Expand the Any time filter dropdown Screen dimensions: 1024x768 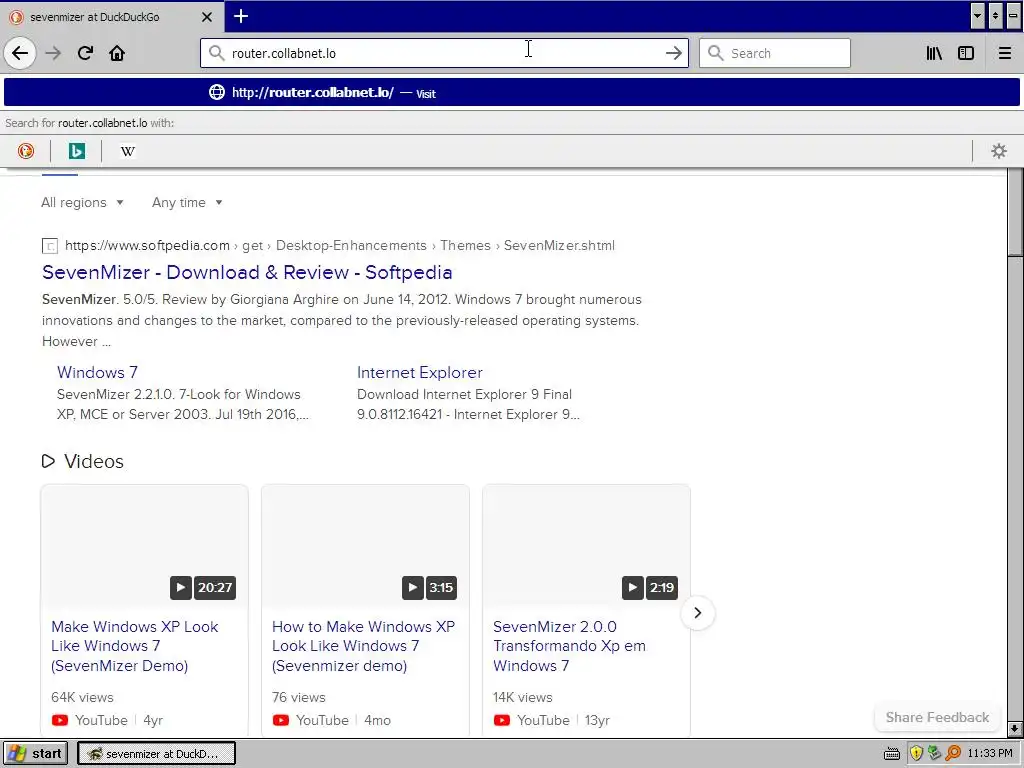187,202
